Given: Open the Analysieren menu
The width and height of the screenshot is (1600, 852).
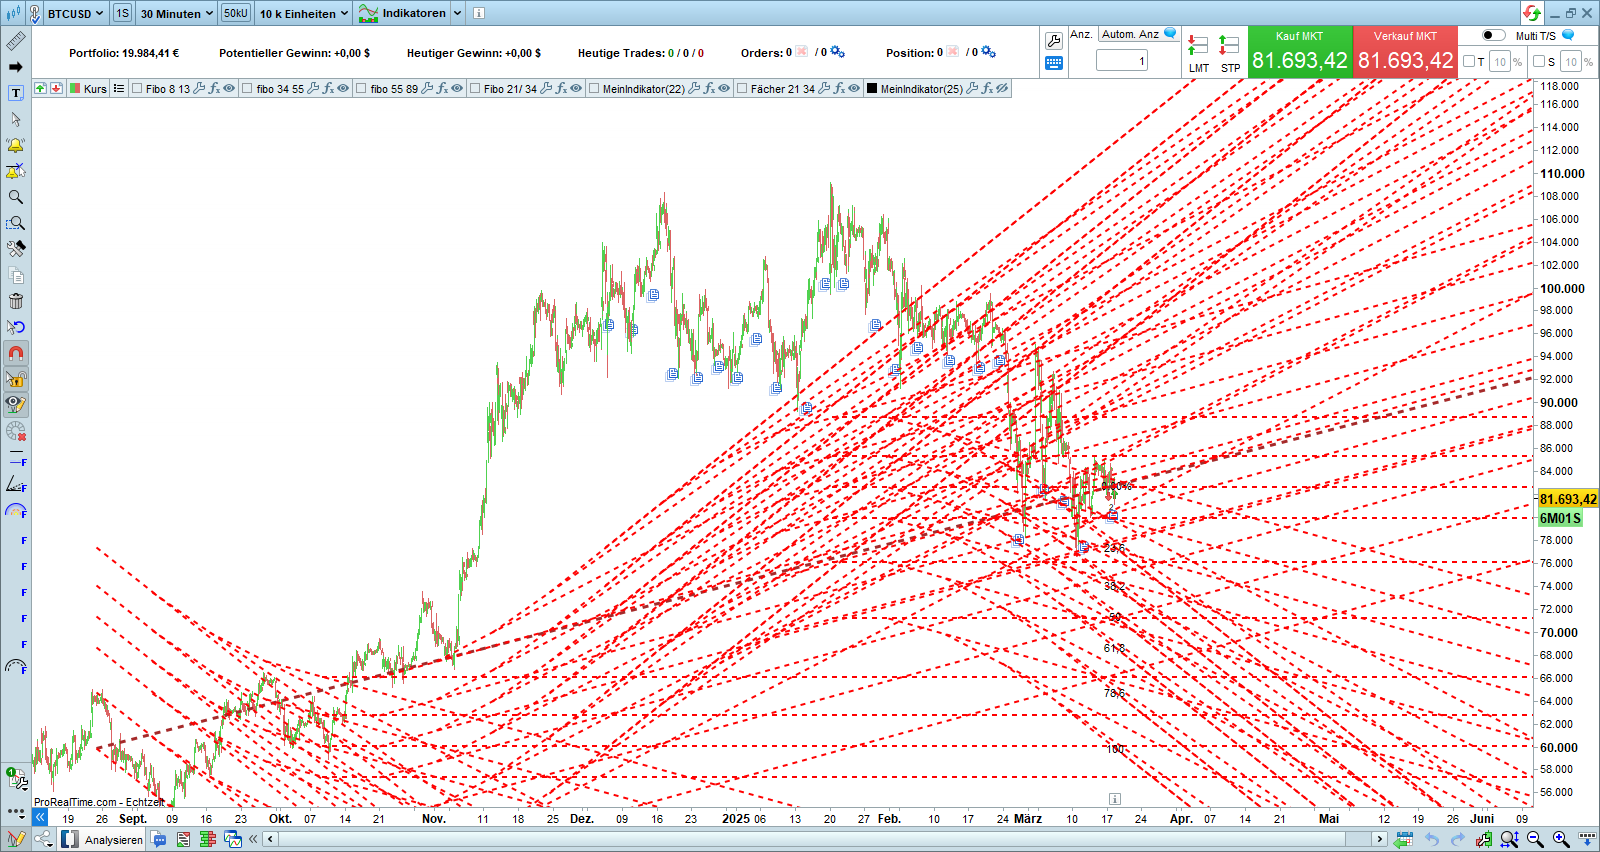Looking at the screenshot, I should [103, 840].
